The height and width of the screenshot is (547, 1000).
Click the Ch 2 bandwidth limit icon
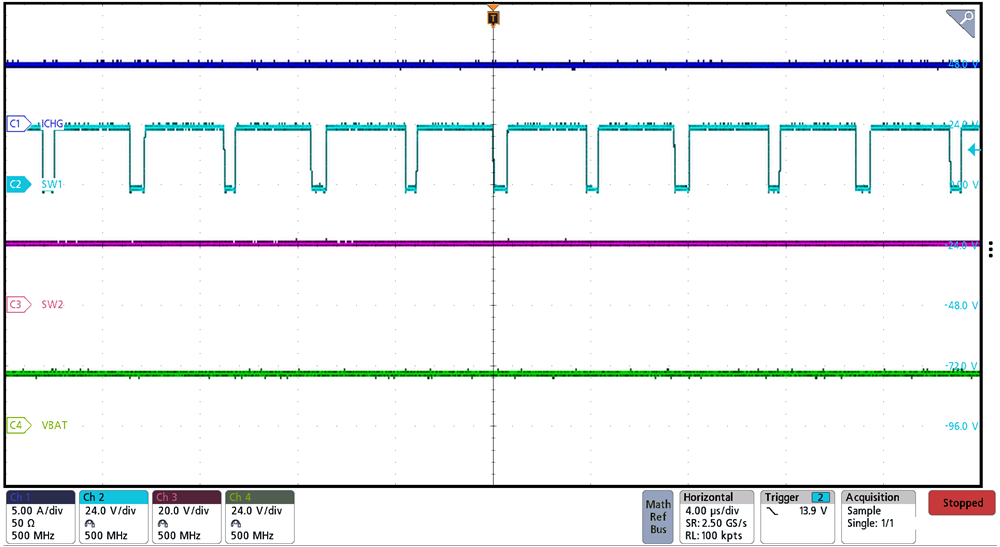click(91, 523)
